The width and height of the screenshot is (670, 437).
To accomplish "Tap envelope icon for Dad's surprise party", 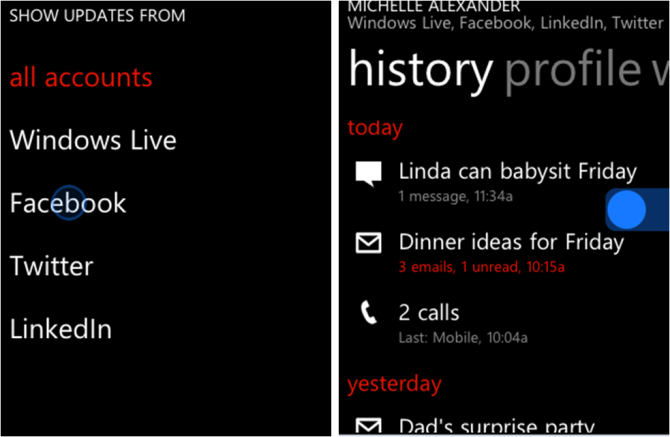I will 368,426.
